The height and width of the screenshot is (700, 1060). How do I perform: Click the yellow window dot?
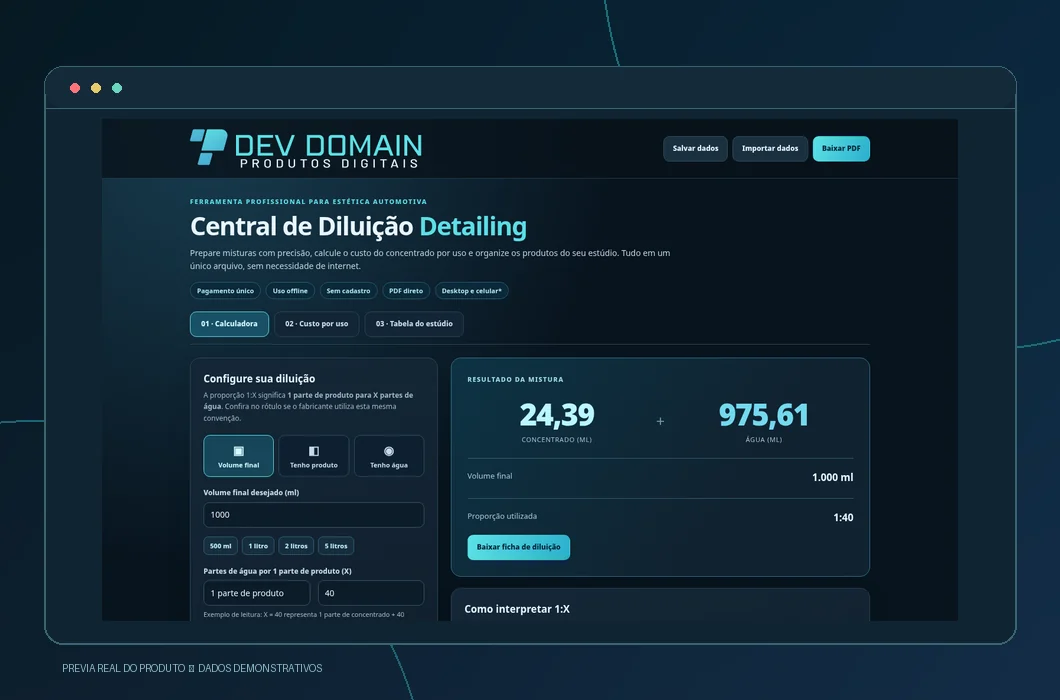pos(96,88)
